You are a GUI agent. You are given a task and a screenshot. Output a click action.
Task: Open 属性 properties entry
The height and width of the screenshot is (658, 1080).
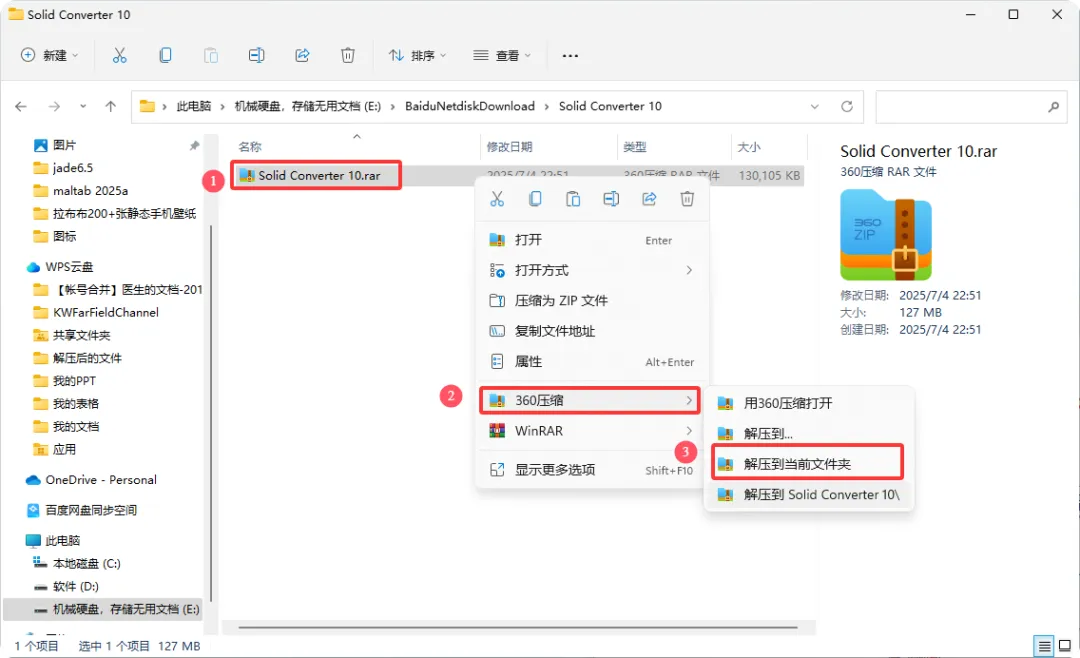[592, 361]
